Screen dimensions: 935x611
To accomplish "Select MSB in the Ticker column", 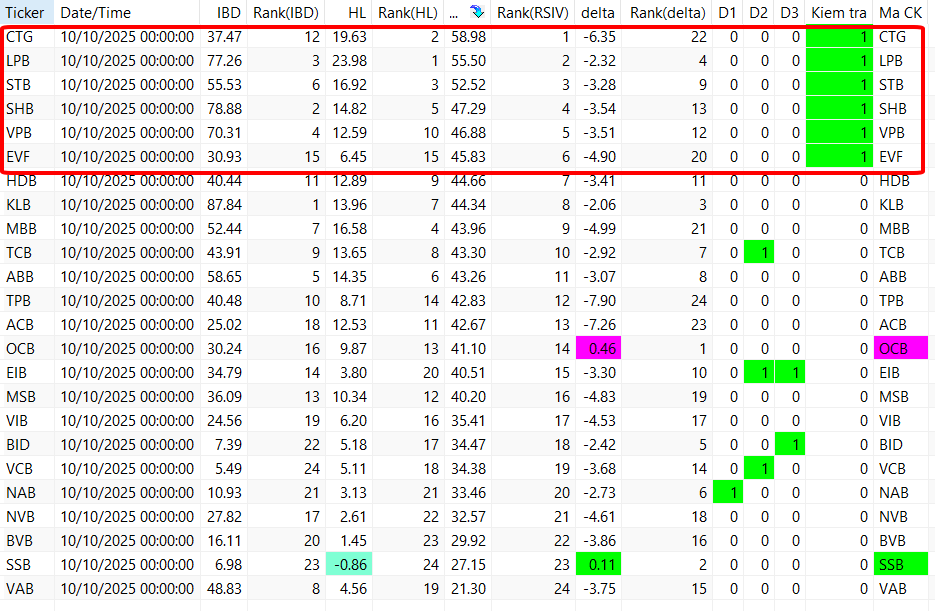I will [21, 396].
